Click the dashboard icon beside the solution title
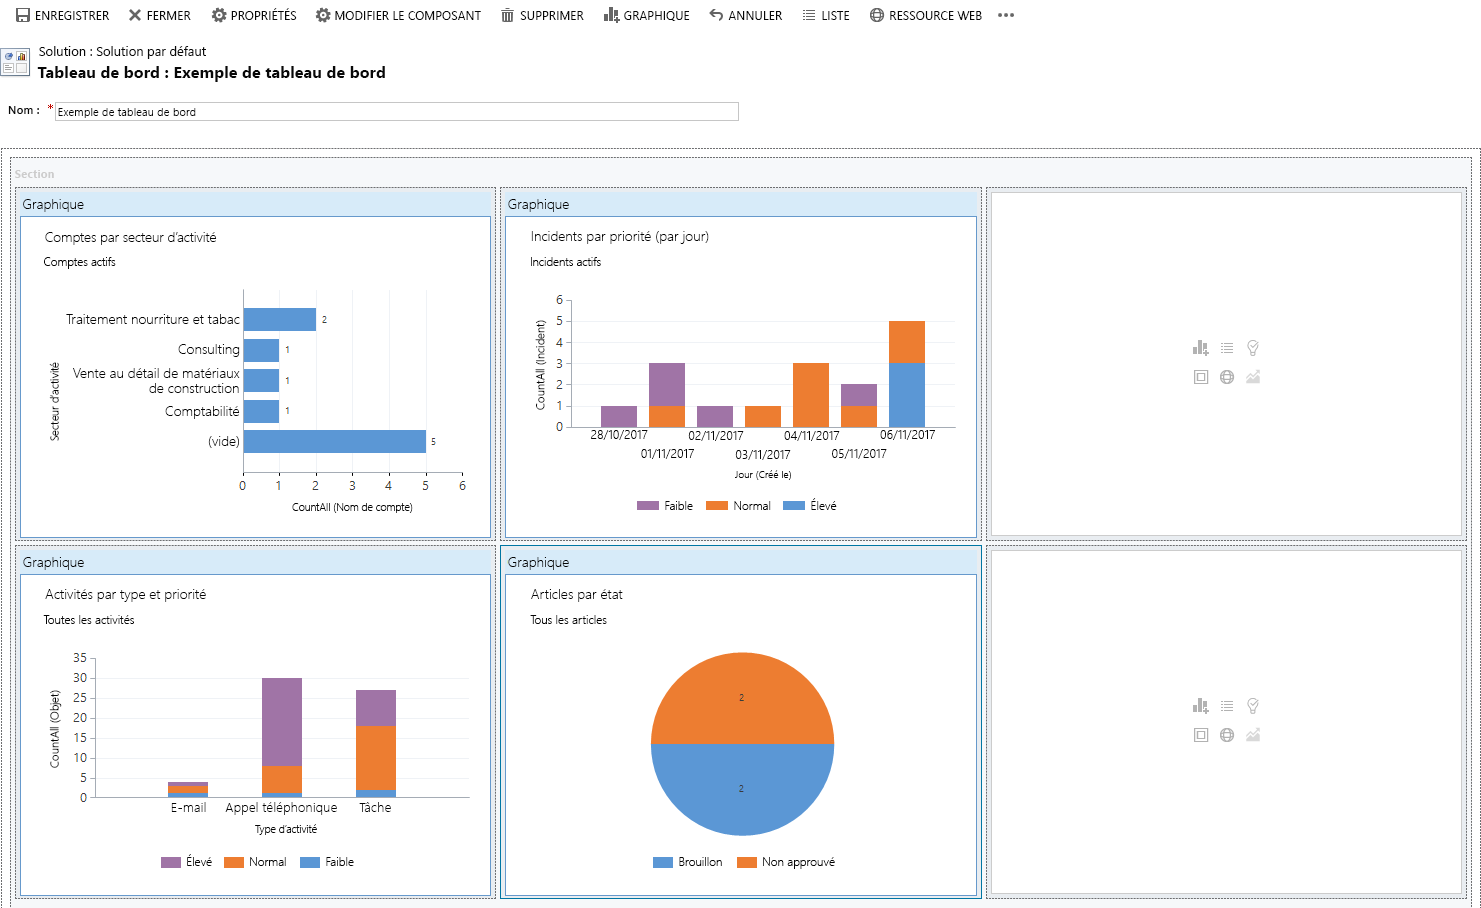This screenshot has width=1481, height=908. 15,62
